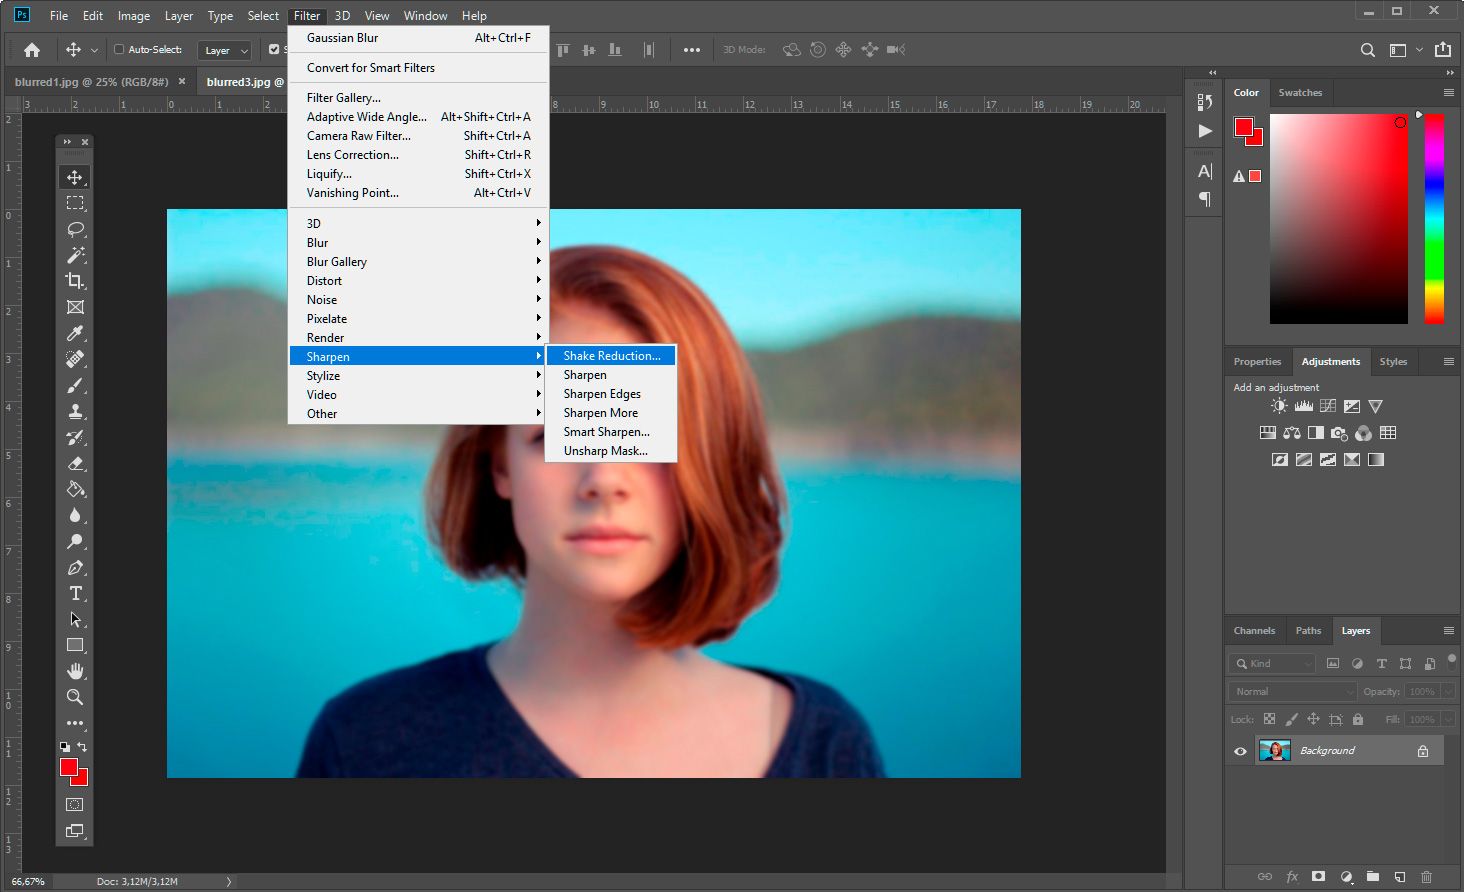This screenshot has width=1464, height=892.
Task: Click the Home icon in the options bar
Action: (30, 49)
